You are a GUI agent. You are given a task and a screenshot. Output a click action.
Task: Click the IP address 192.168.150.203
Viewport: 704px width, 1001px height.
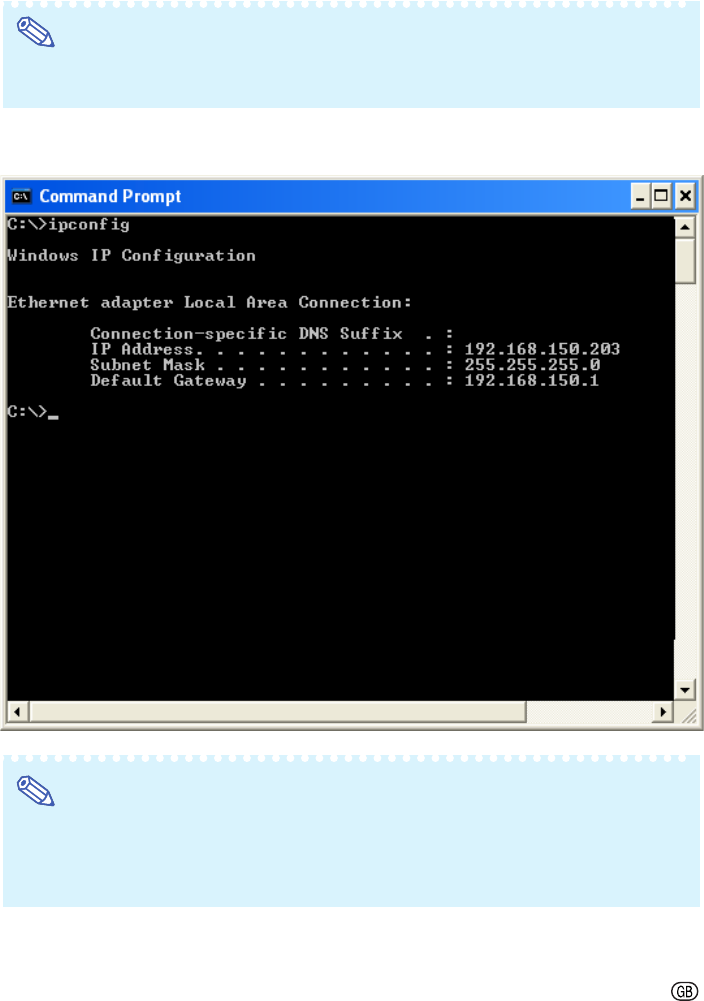[x=542, y=349]
